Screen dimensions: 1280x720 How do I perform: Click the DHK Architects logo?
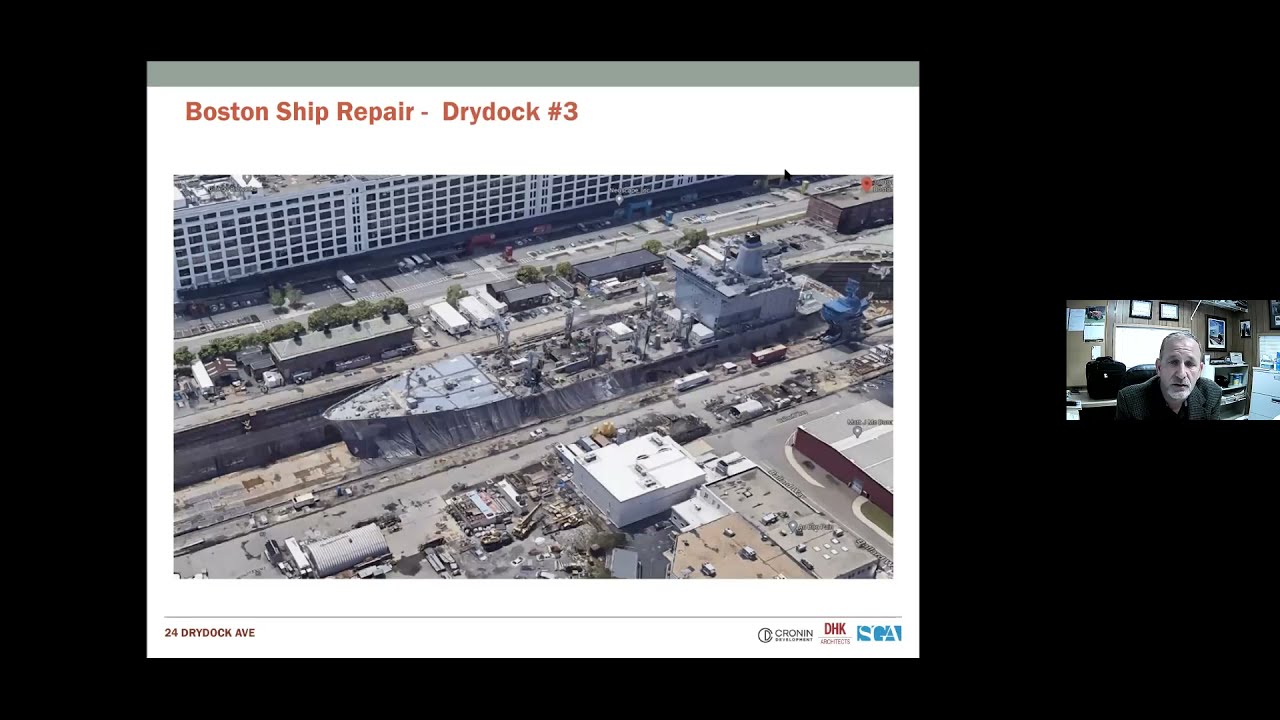(835, 633)
